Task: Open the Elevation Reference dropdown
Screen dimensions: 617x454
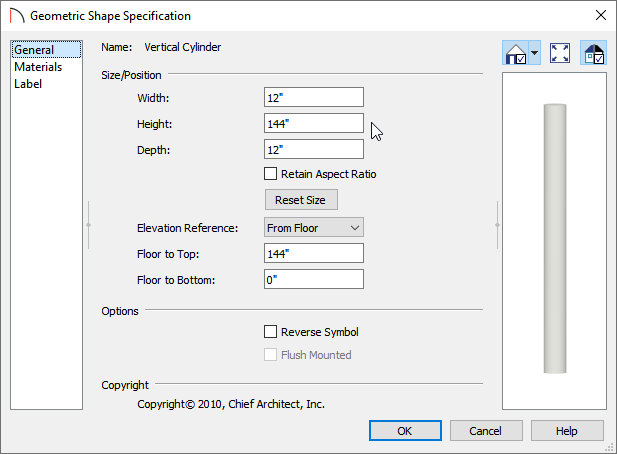Action: (314, 227)
